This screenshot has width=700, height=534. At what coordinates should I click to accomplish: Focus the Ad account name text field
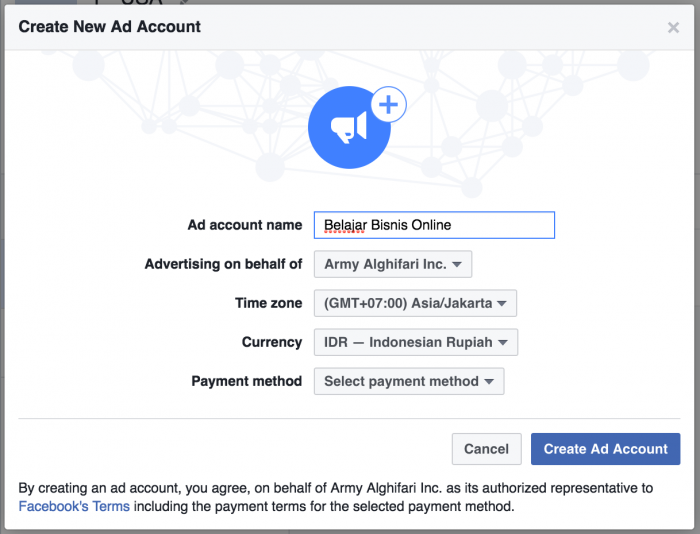[433, 225]
